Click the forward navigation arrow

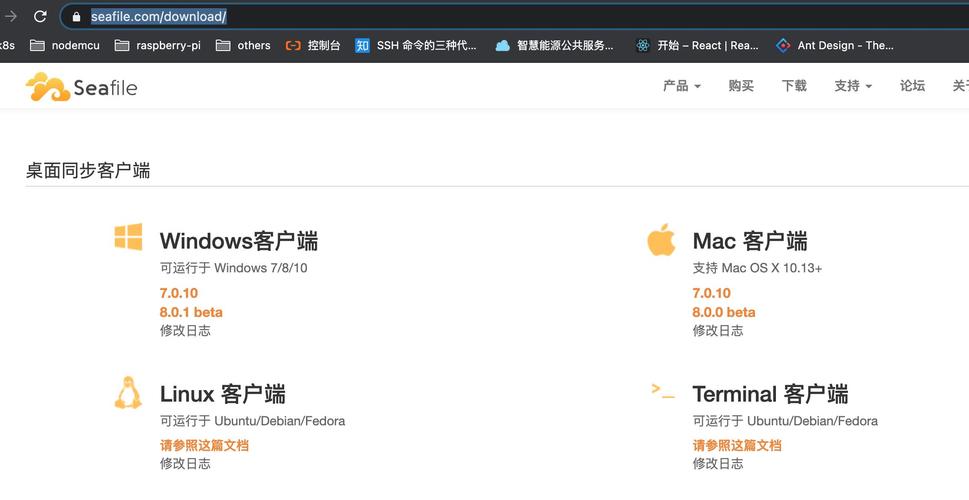coord(11,17)
